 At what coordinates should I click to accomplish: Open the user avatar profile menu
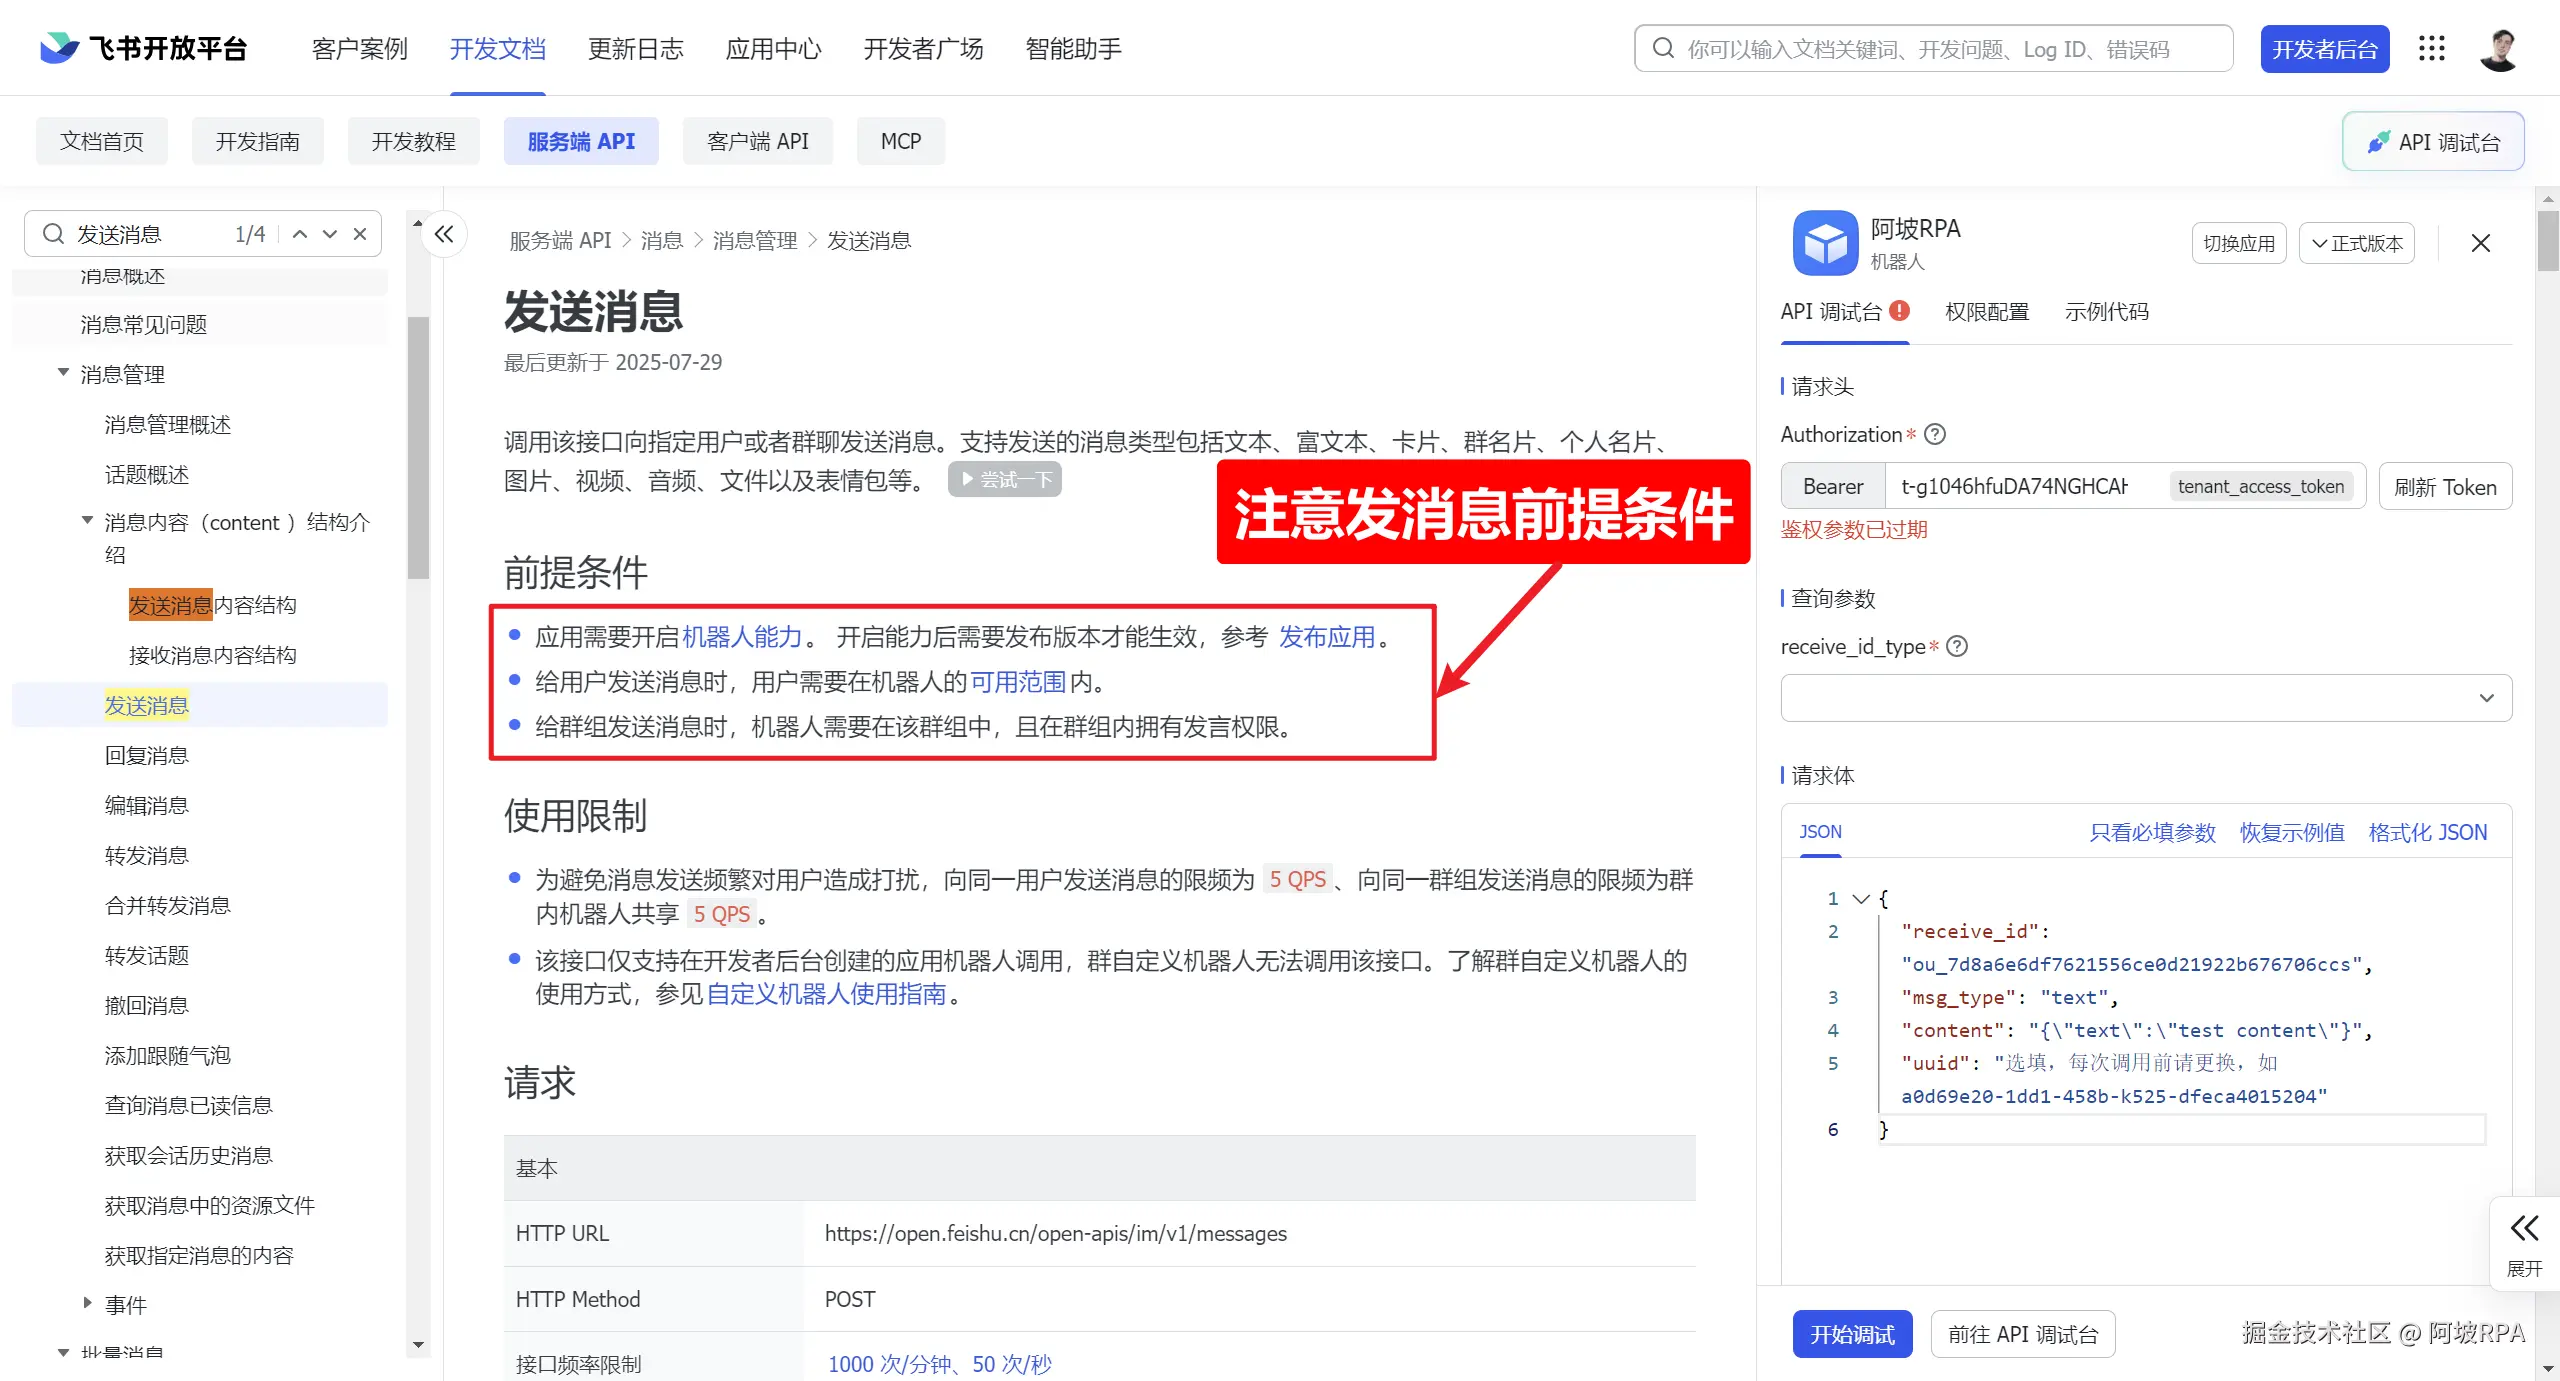point(2498,49)
